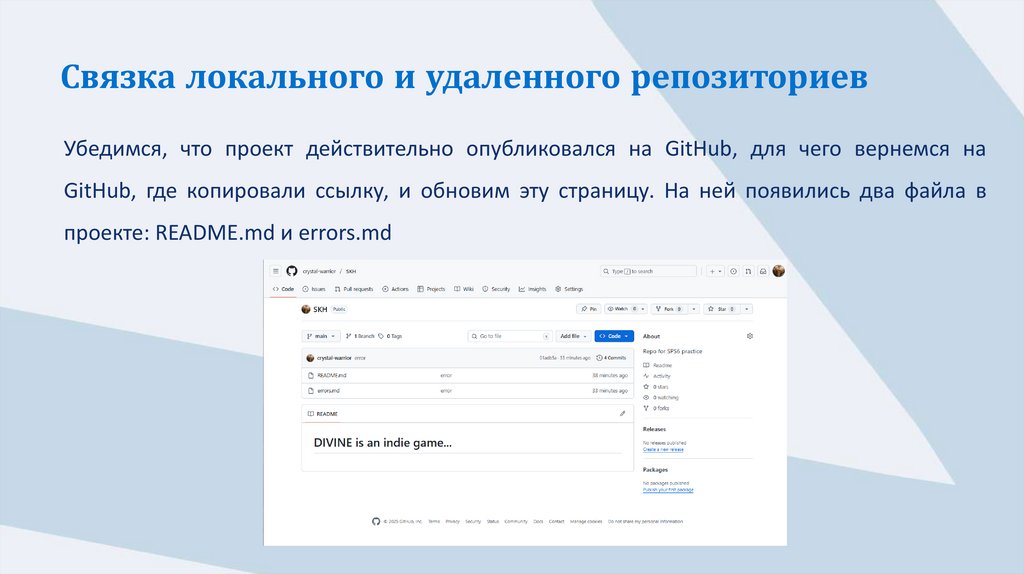Open pull requests icon in top header

coord(748,271)
